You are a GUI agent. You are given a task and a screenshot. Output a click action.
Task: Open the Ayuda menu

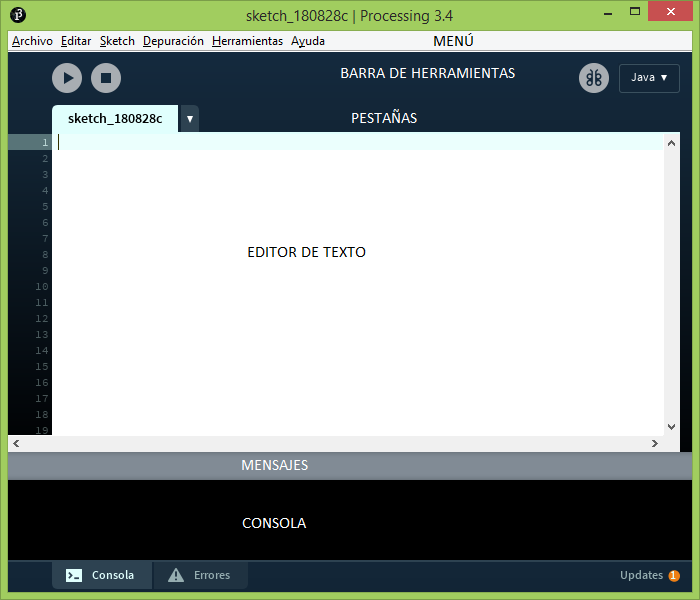pos(308,41)
